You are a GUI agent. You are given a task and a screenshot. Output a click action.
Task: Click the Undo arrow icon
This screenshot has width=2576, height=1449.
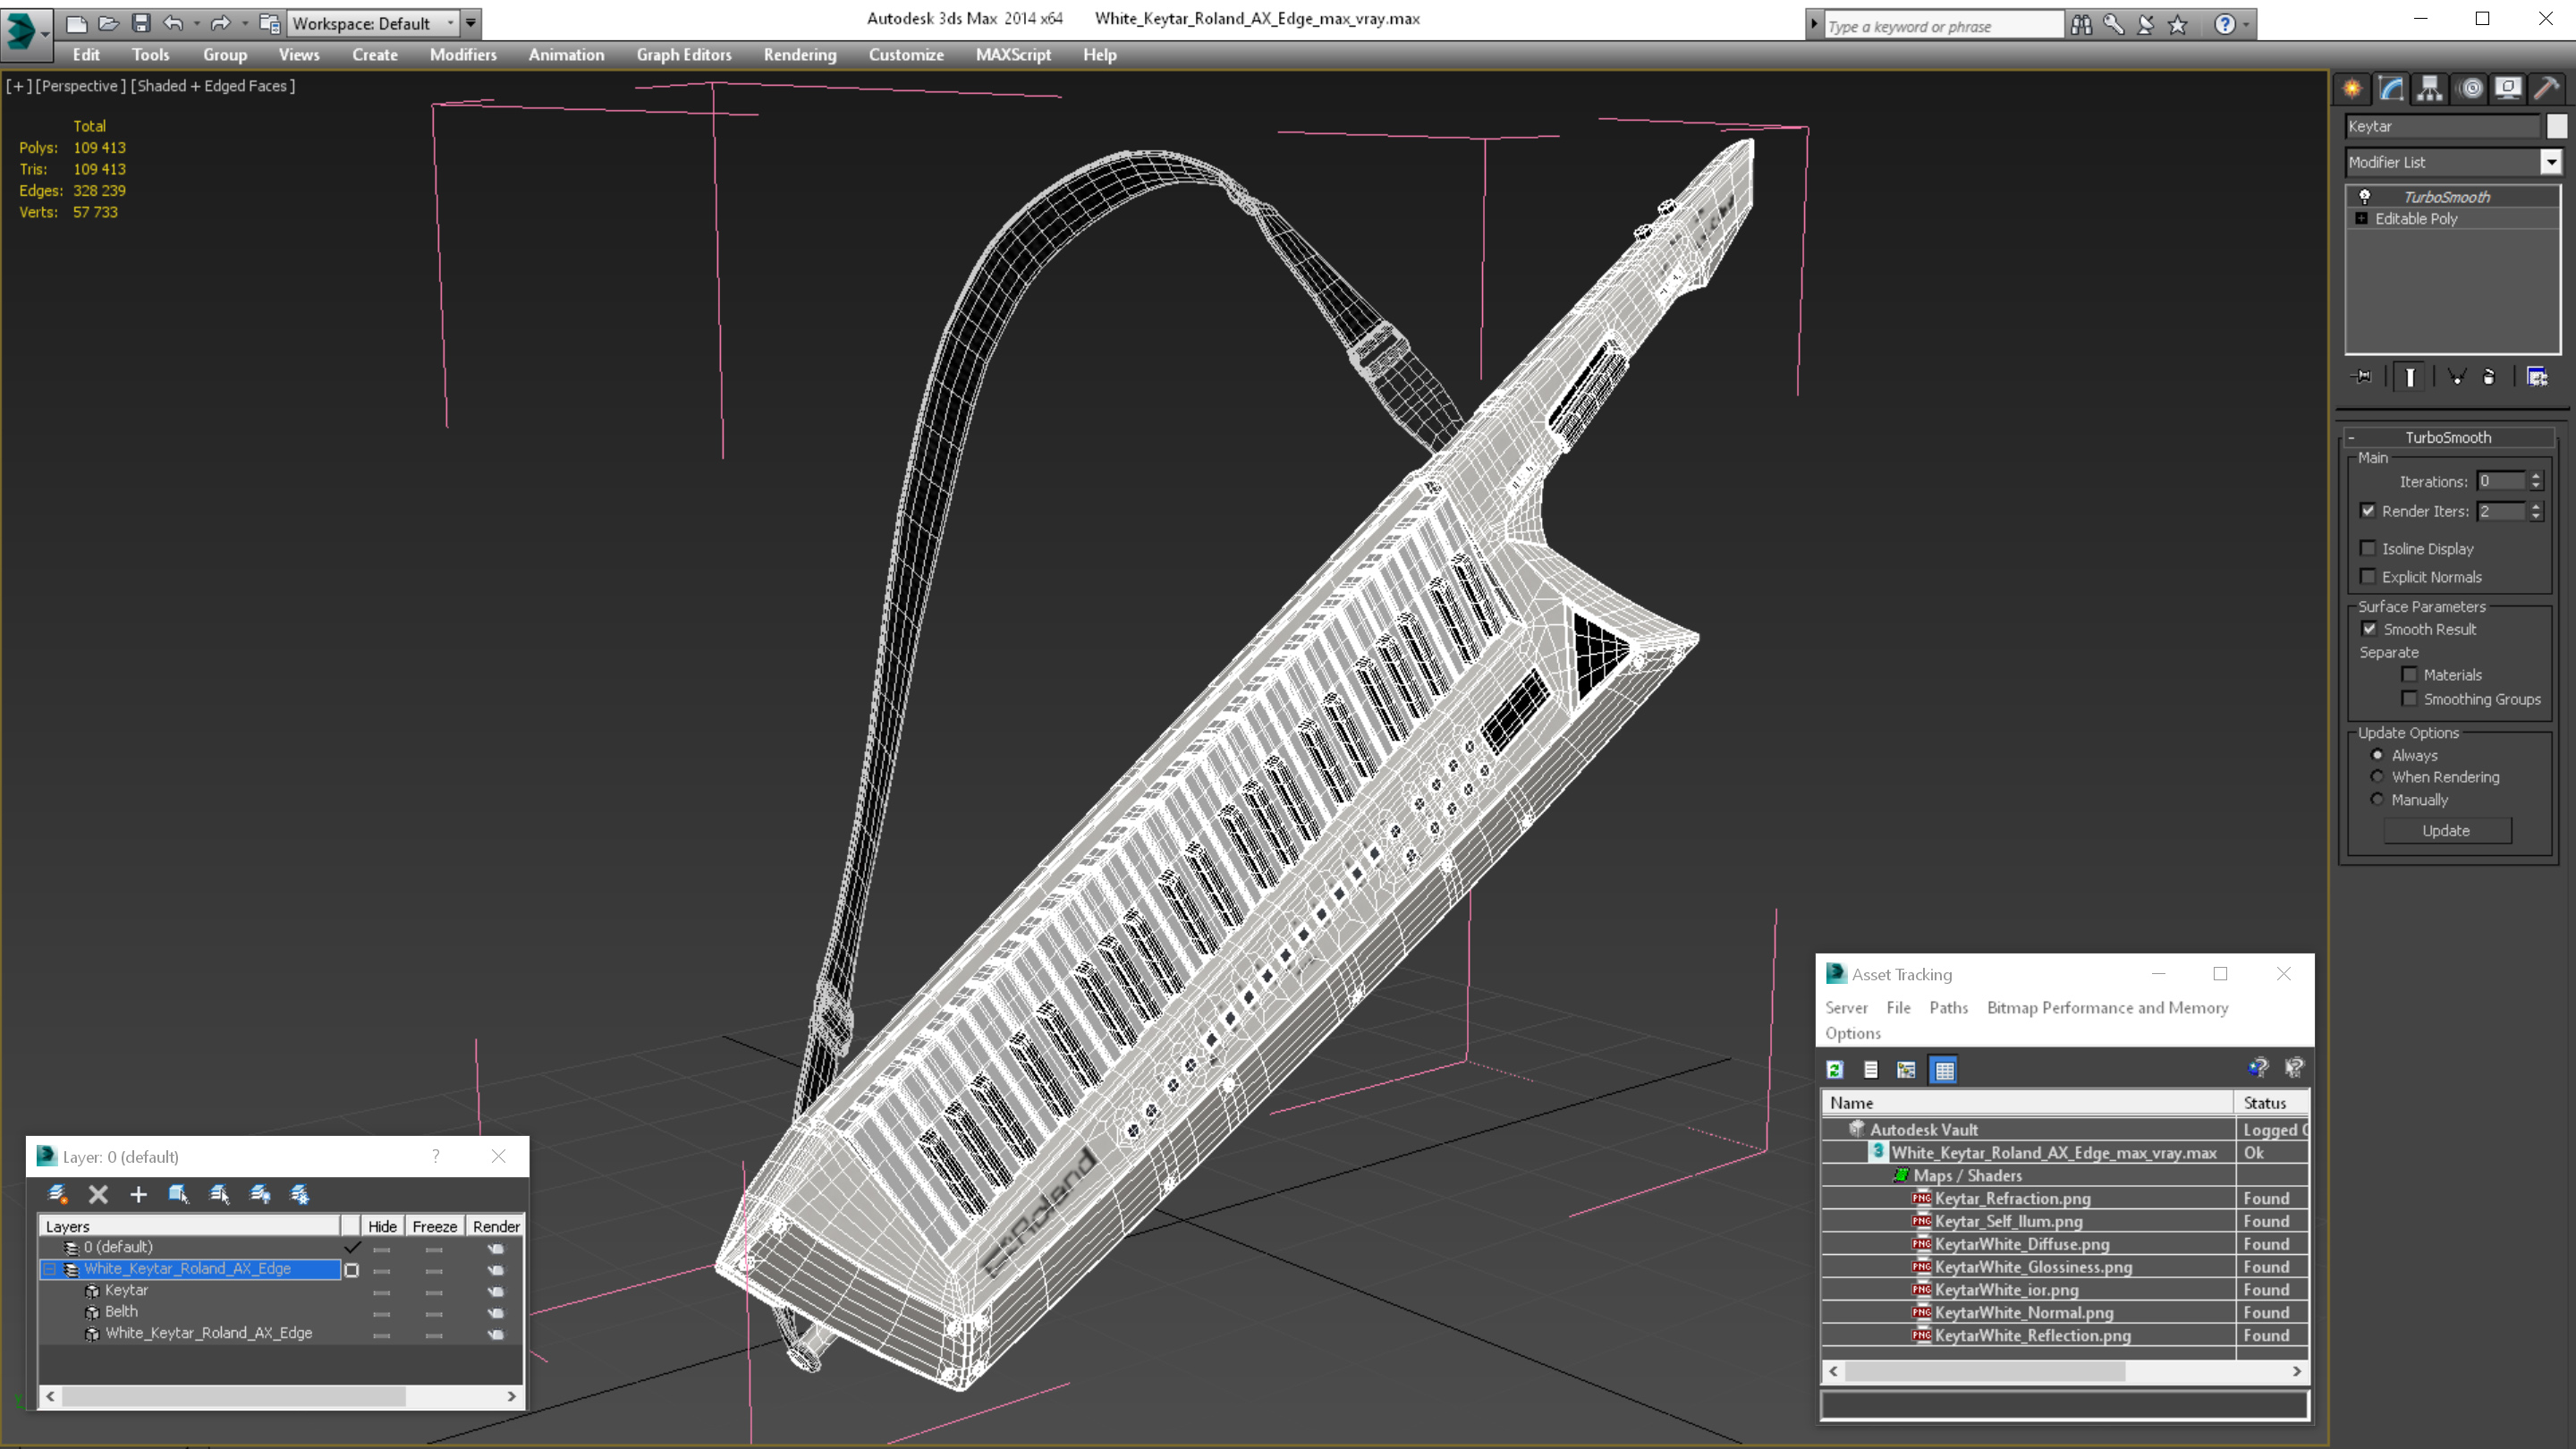pos(173,23)
